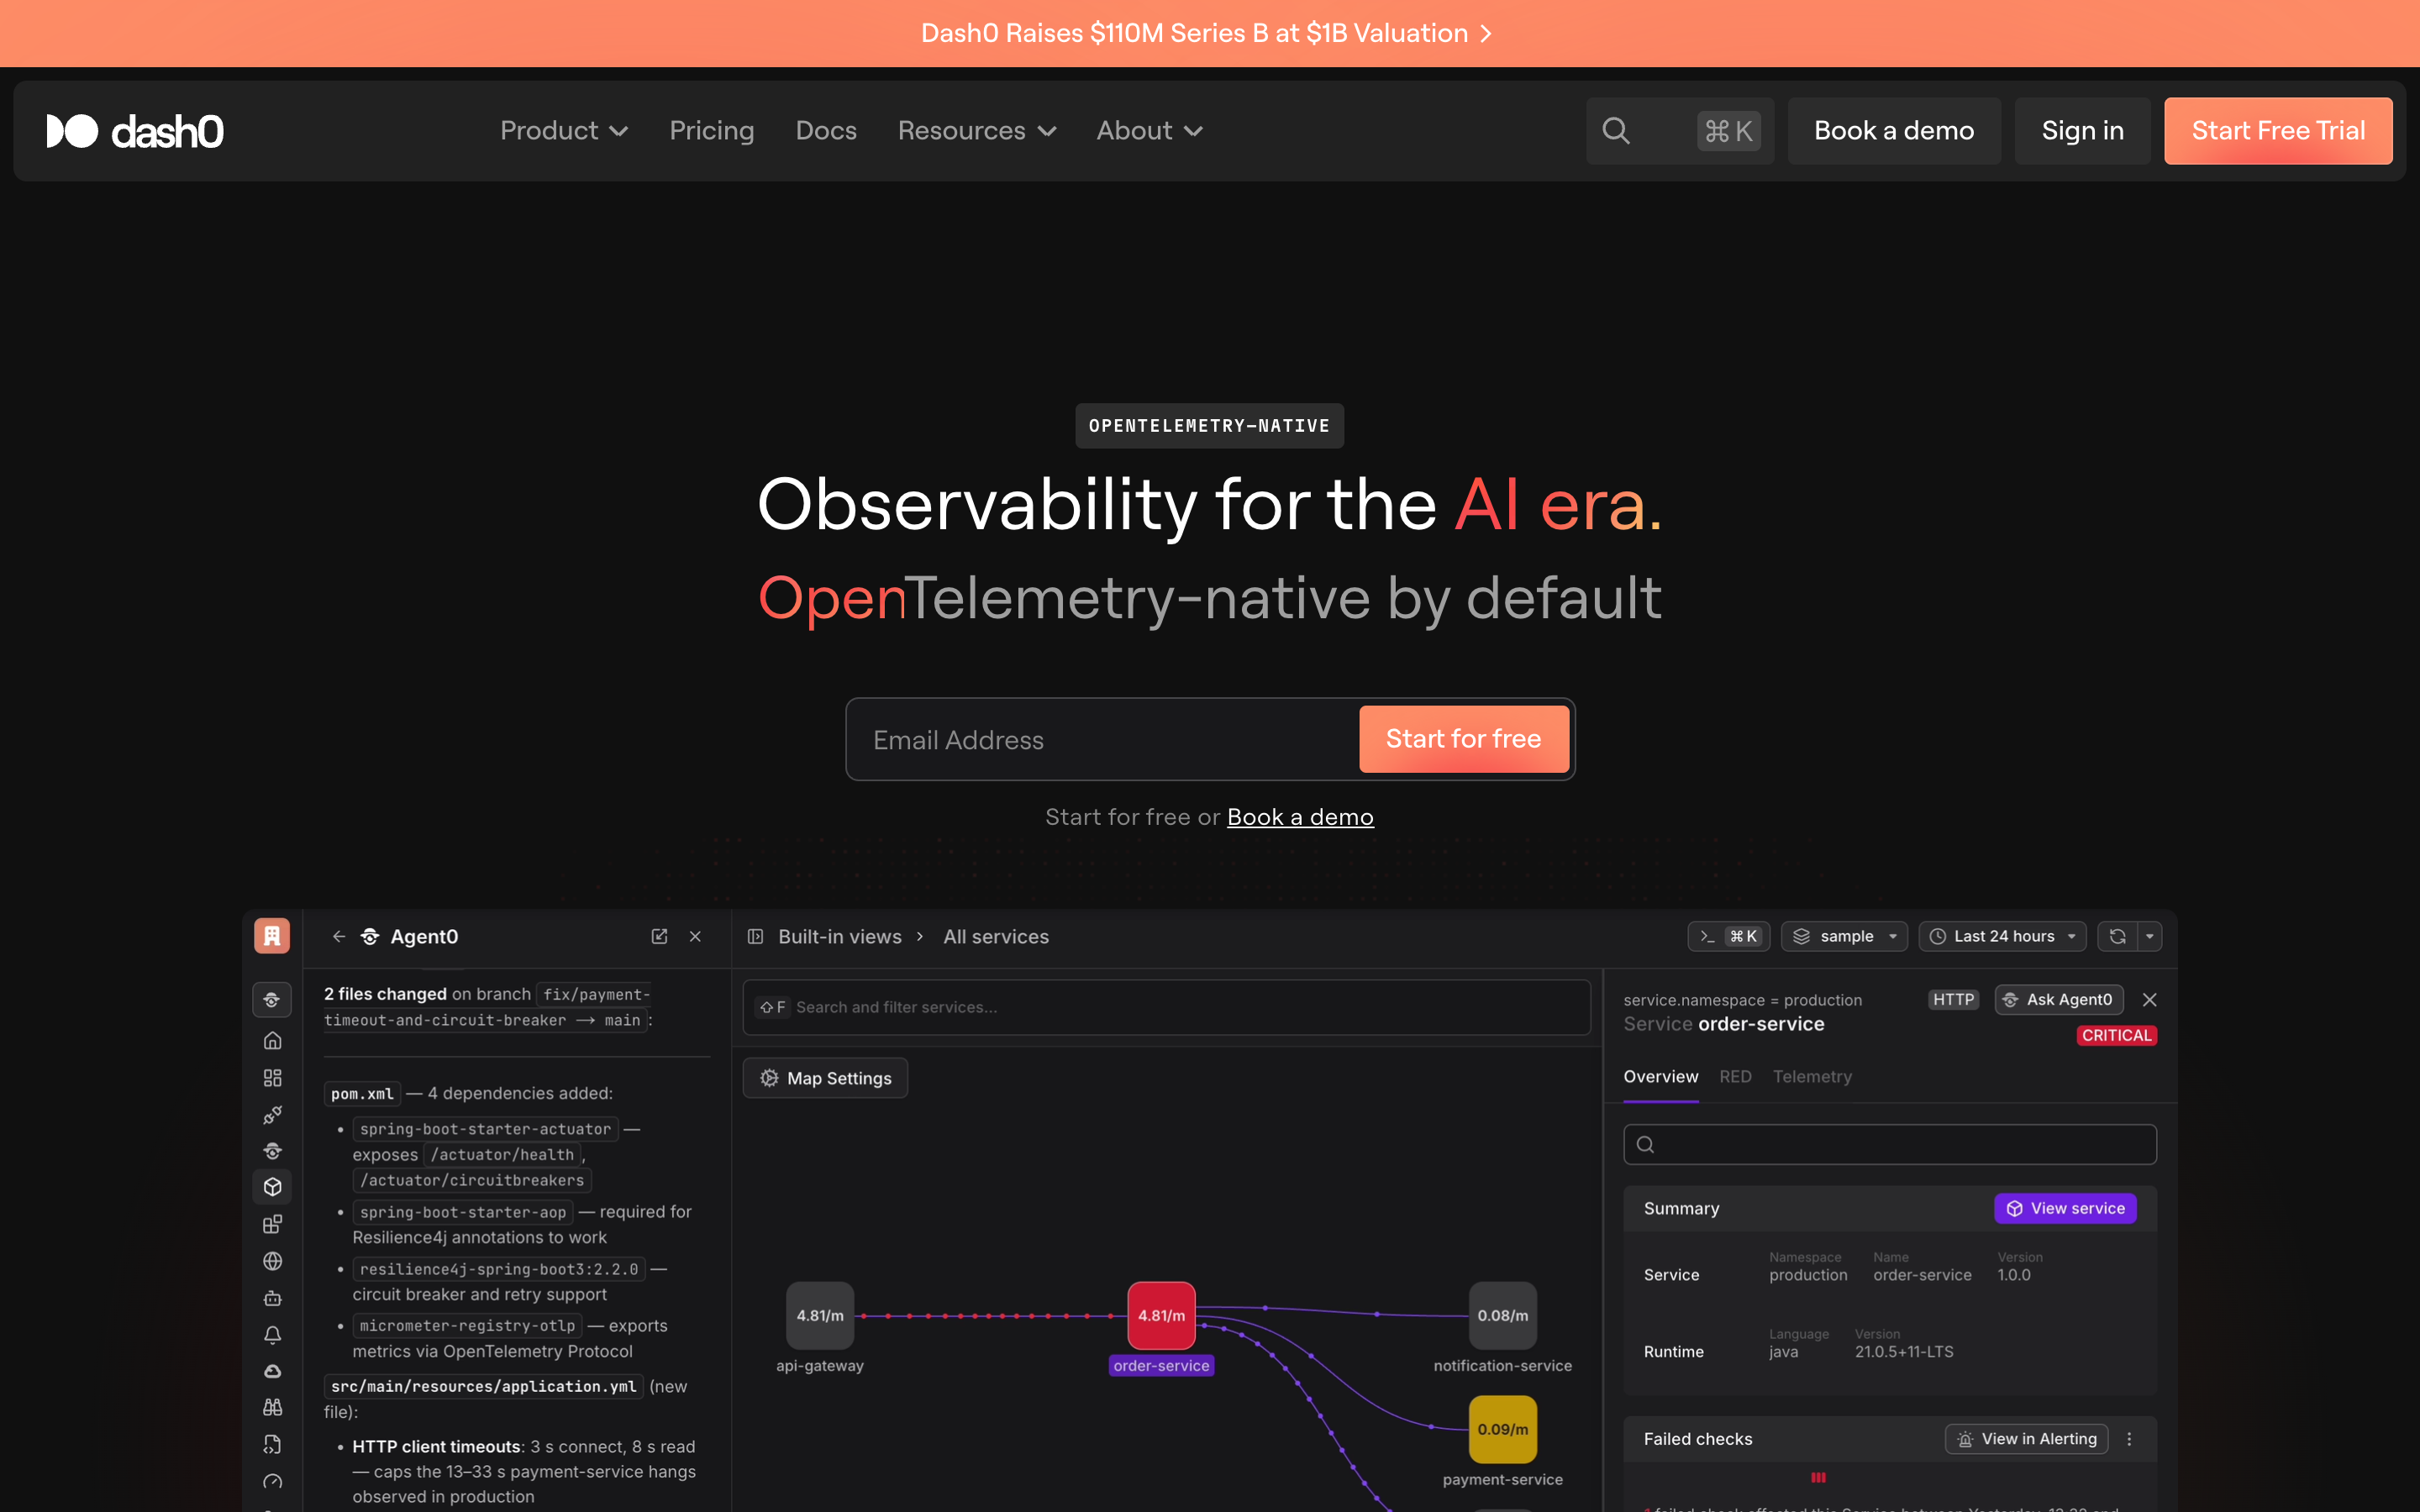Open the code file icon in sidebar

pyautogui.click(x=272, y=1445)
